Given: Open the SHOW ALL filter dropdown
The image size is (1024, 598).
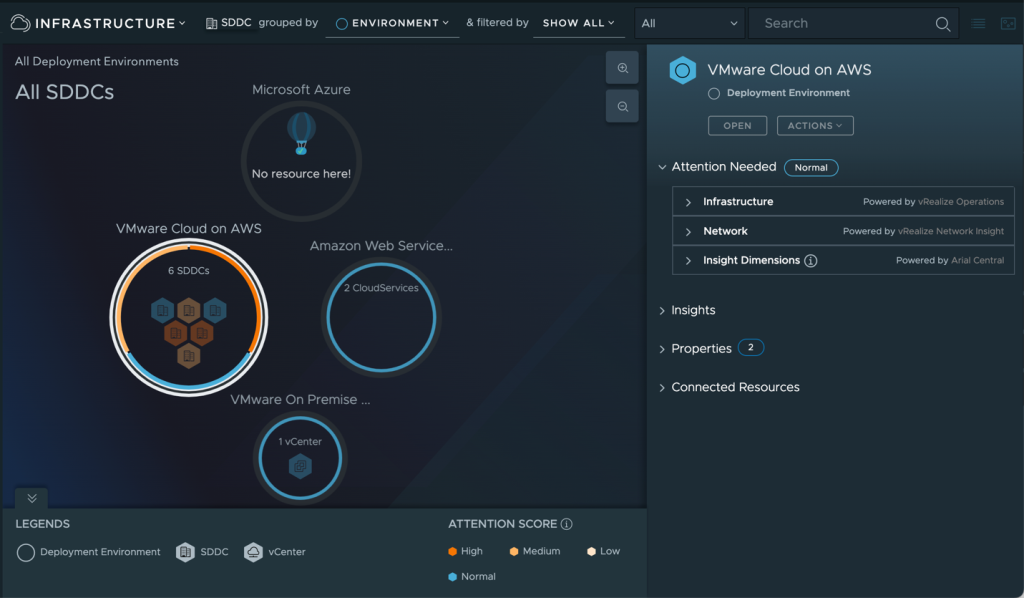Looking at the screenshot, I should point(579,23).
